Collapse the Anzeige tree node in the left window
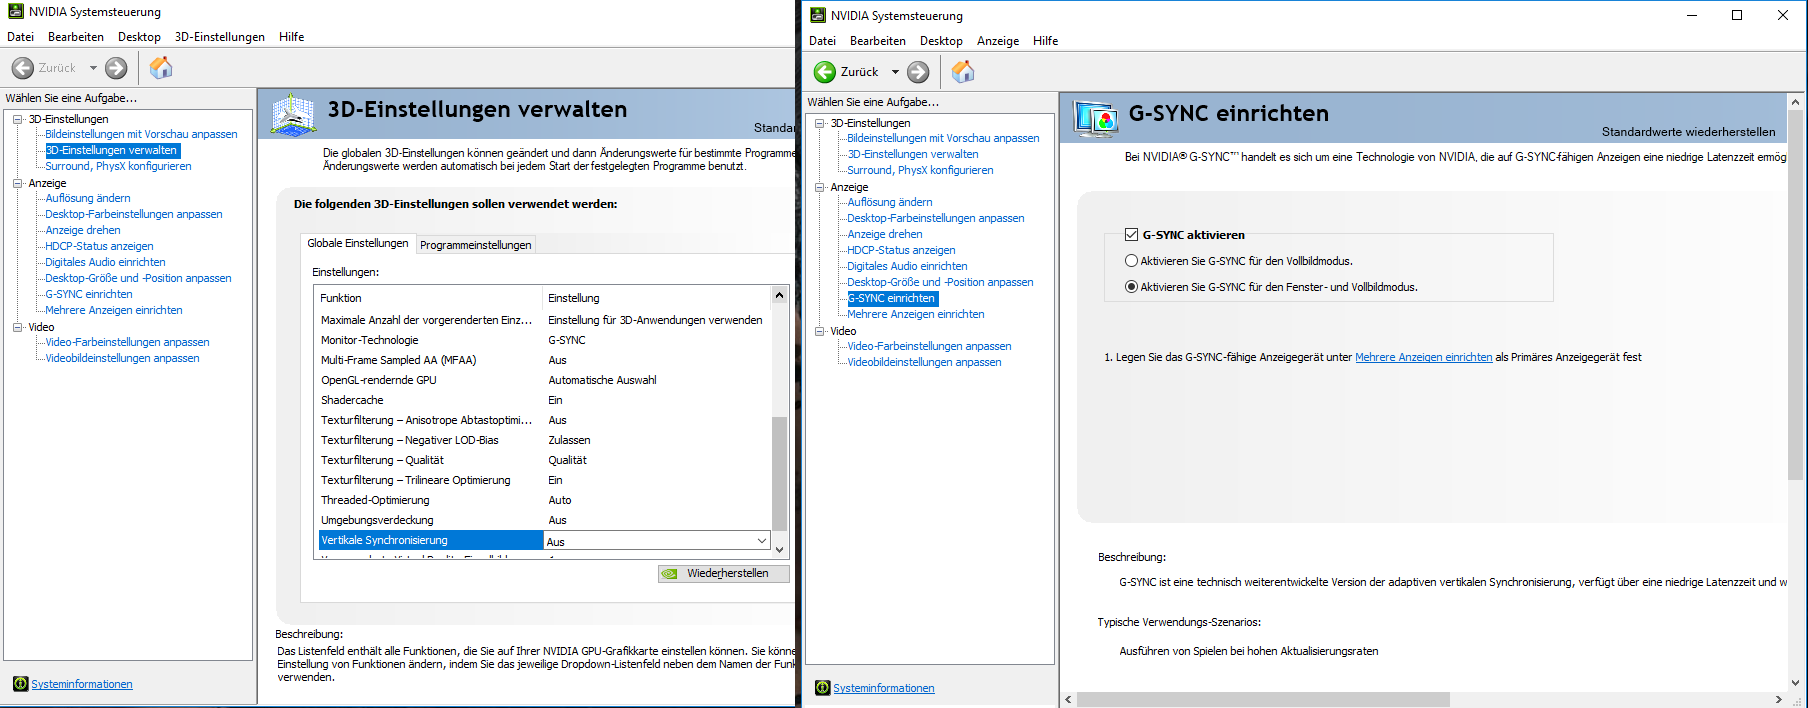The height and width of the screenshot is (708, 1808). click(18, 183)
